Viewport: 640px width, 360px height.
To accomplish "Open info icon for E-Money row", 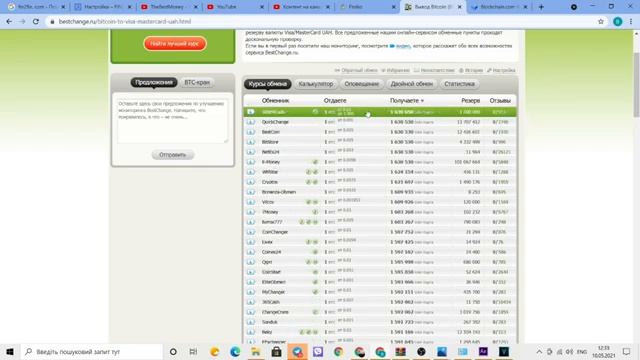I will [x=251, y=162].
